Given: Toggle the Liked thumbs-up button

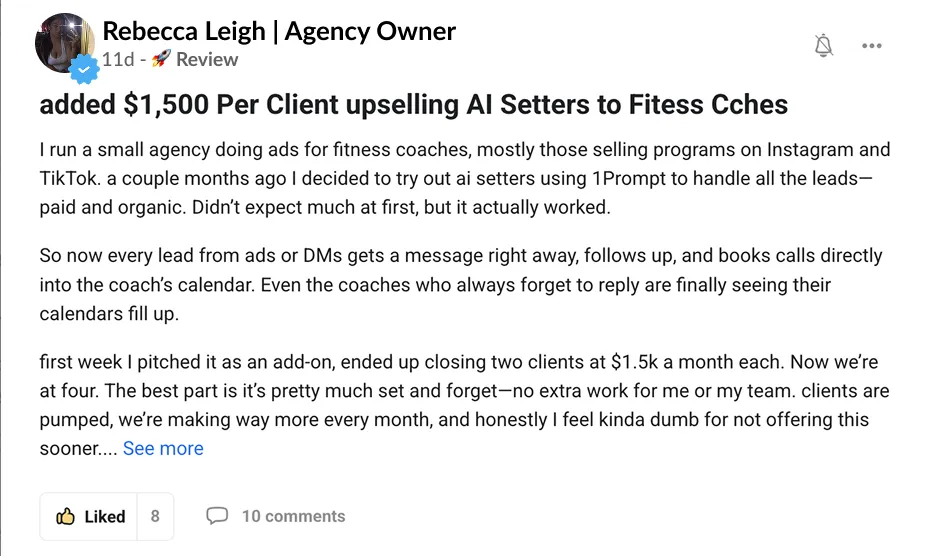Looking at the screenshot, I should coord(88,516).
